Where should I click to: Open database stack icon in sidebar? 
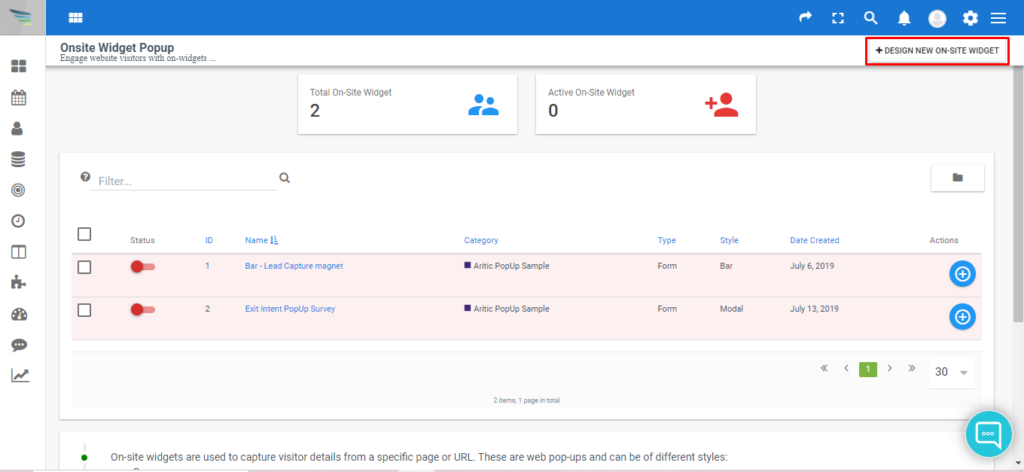(x=18, y=159)
